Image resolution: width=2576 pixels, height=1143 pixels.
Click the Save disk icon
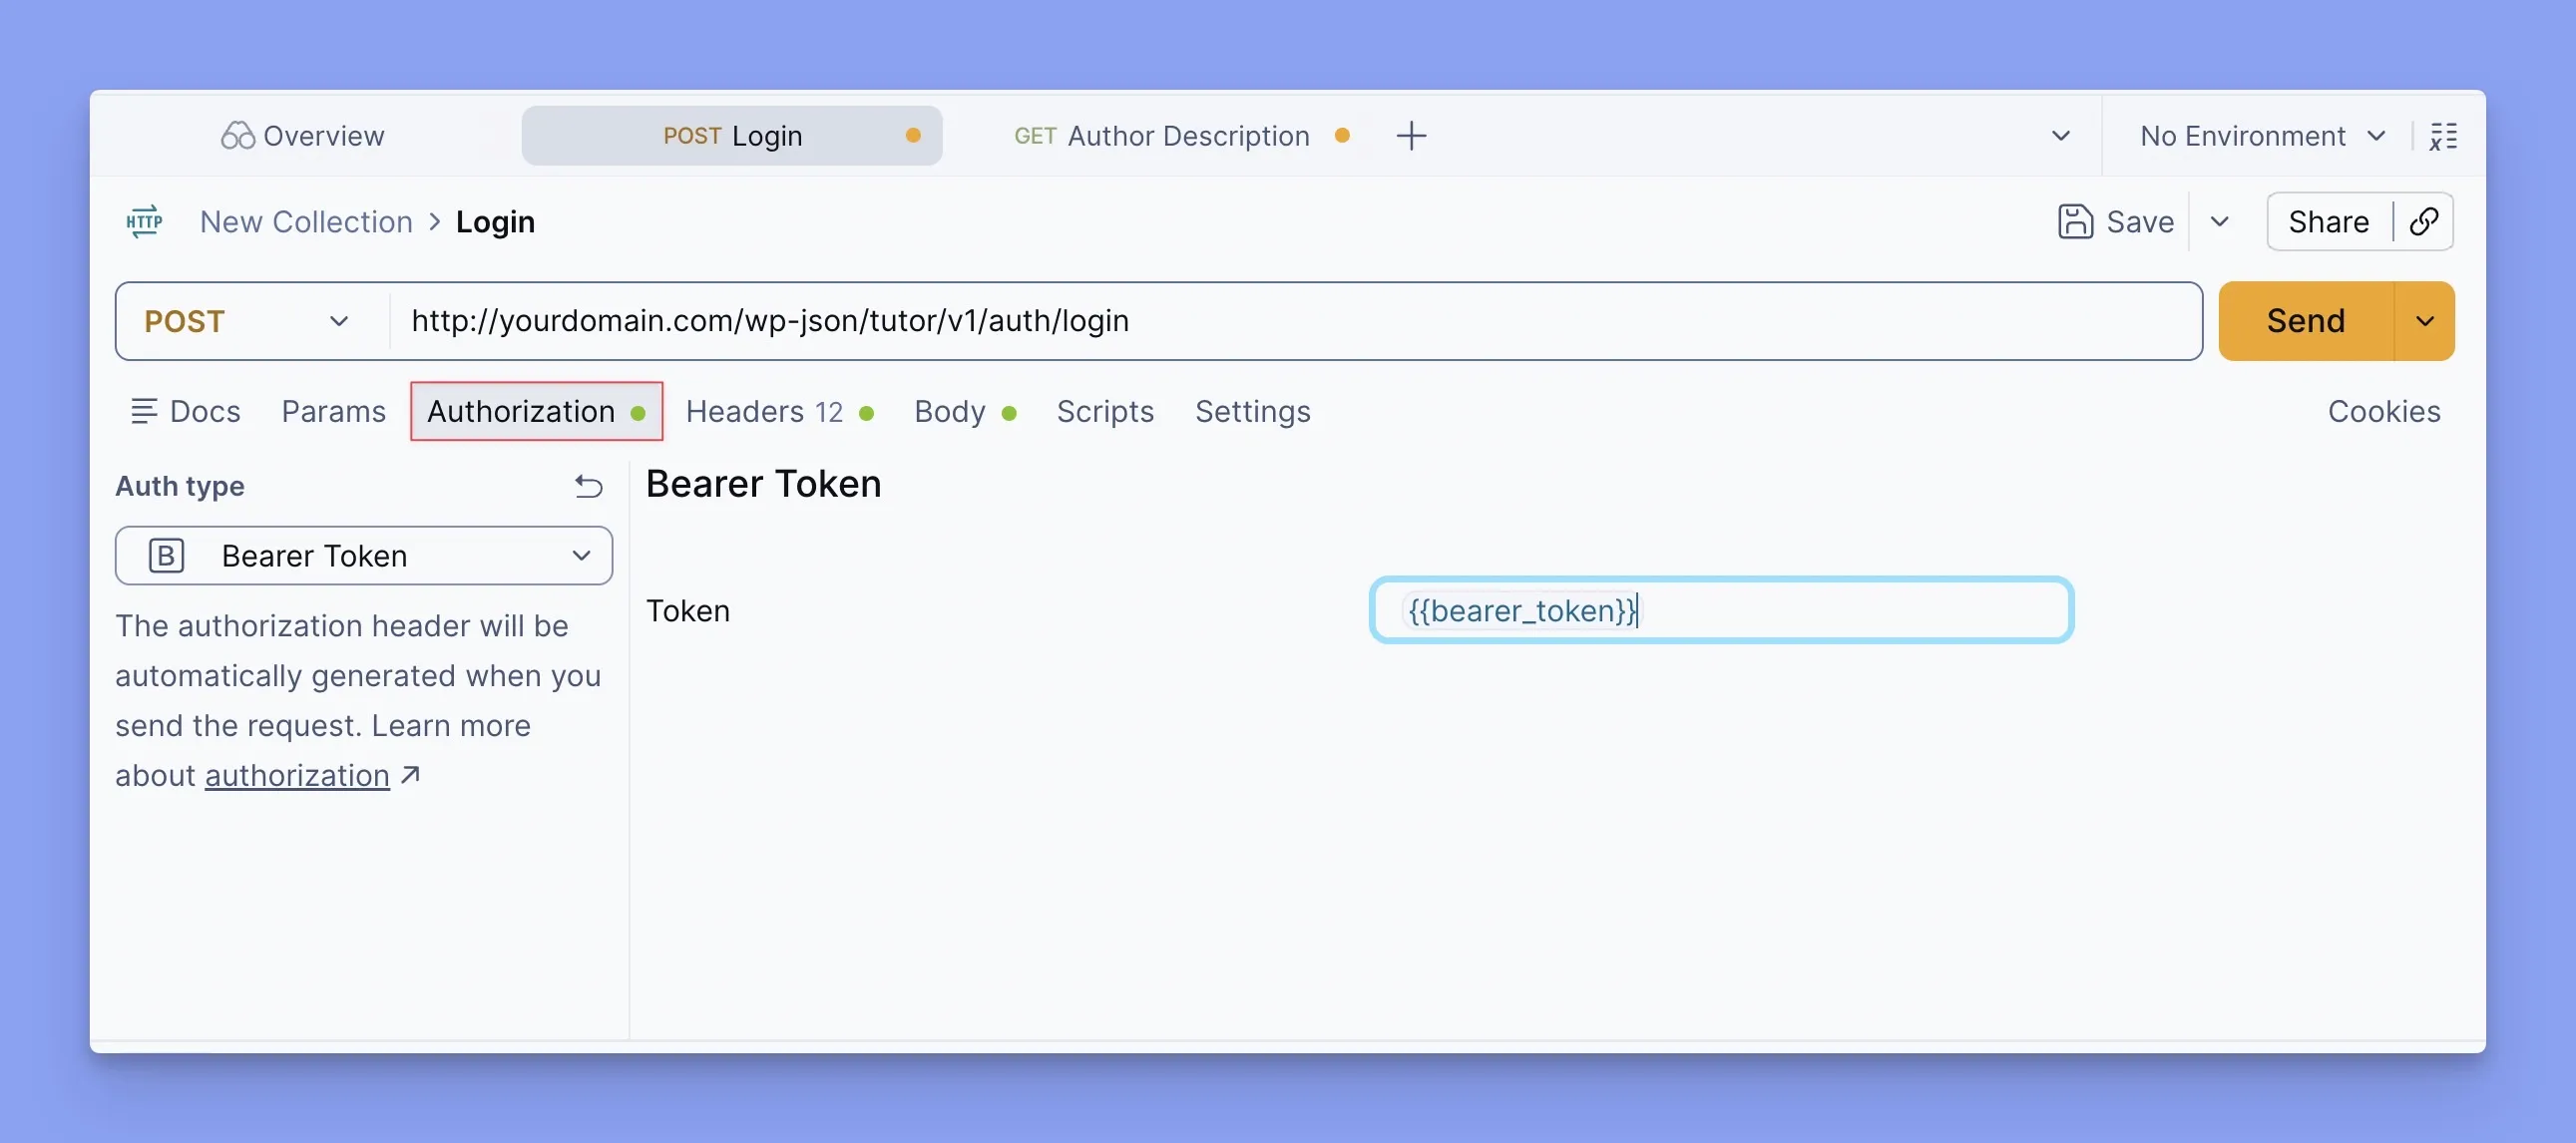(2075, 221)
